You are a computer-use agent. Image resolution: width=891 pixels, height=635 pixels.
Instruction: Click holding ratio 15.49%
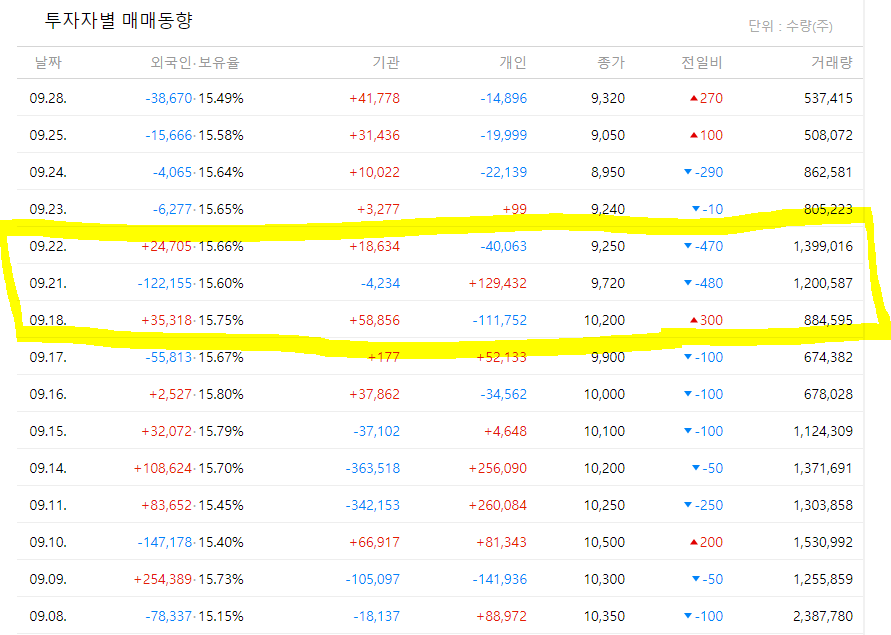click(221, 98)
